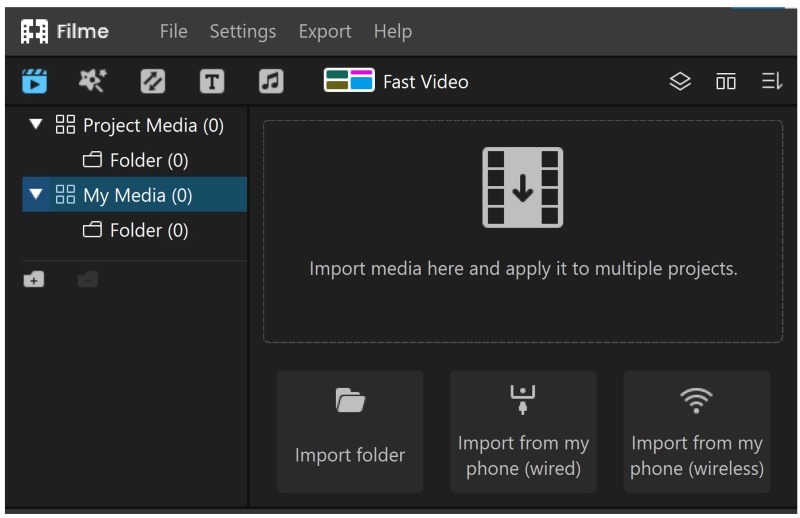The image size is (800, 518).
Task: Open the sort list icon
Action: point(771,81)
